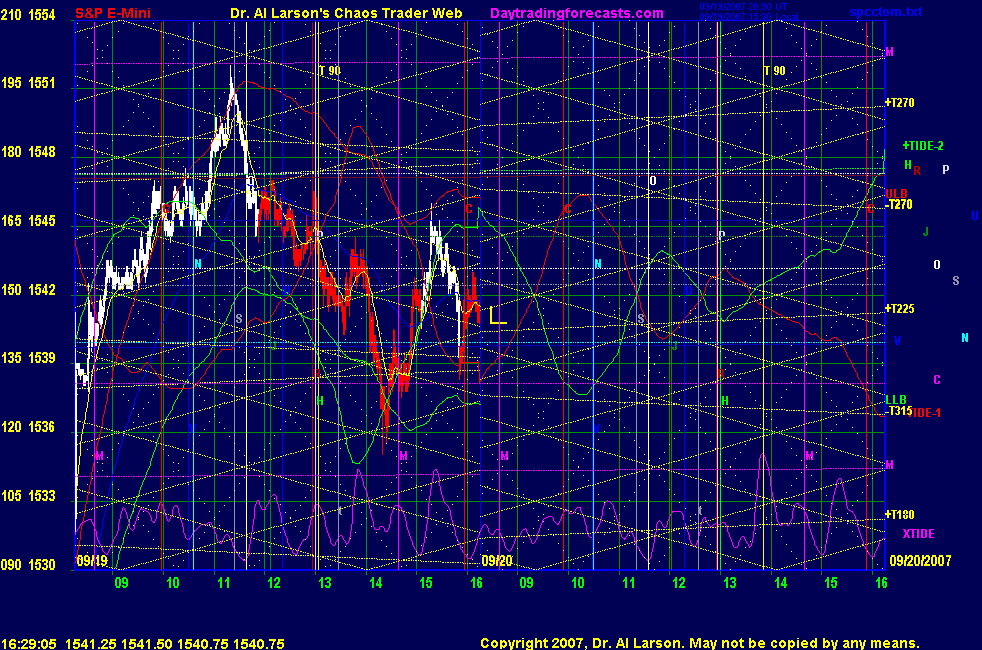
Task: Select the red TIDE-1 legend label
Action: [x=927, y=413]
